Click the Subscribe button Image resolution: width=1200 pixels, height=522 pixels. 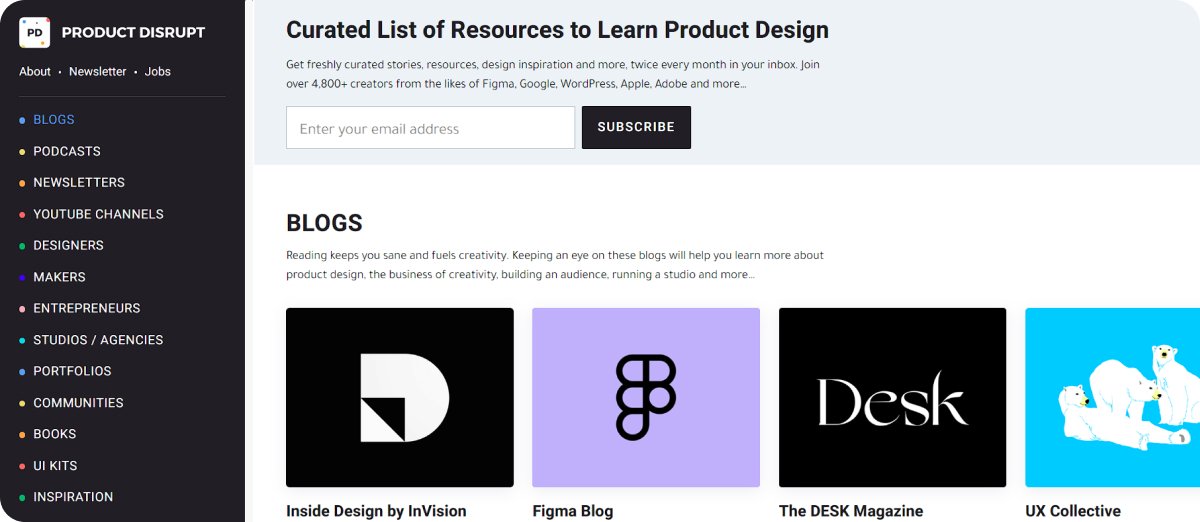click(636, 127)
